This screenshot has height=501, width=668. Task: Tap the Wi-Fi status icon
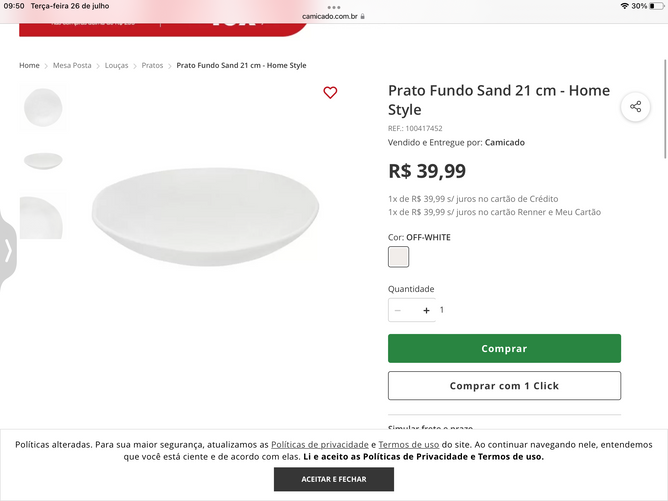(x=624, y=6)
